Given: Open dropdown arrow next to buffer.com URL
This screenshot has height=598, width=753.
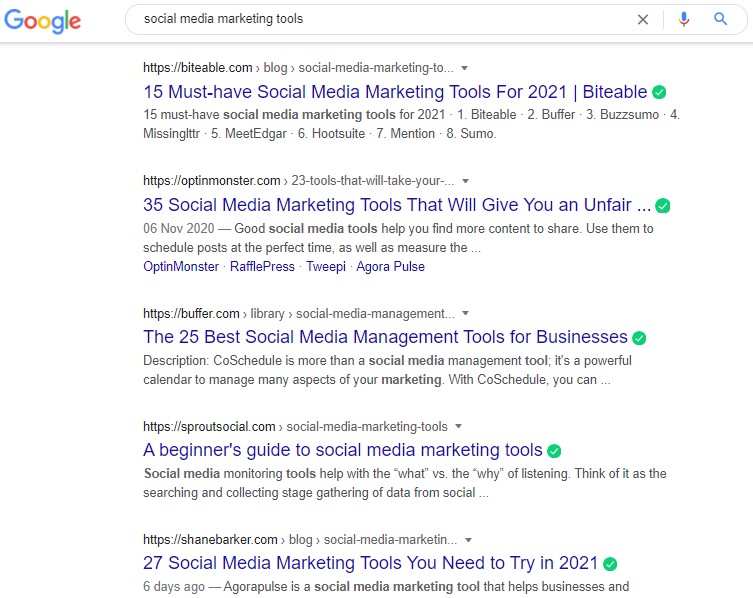Looking at the screenshot, I should click(467, 313).
